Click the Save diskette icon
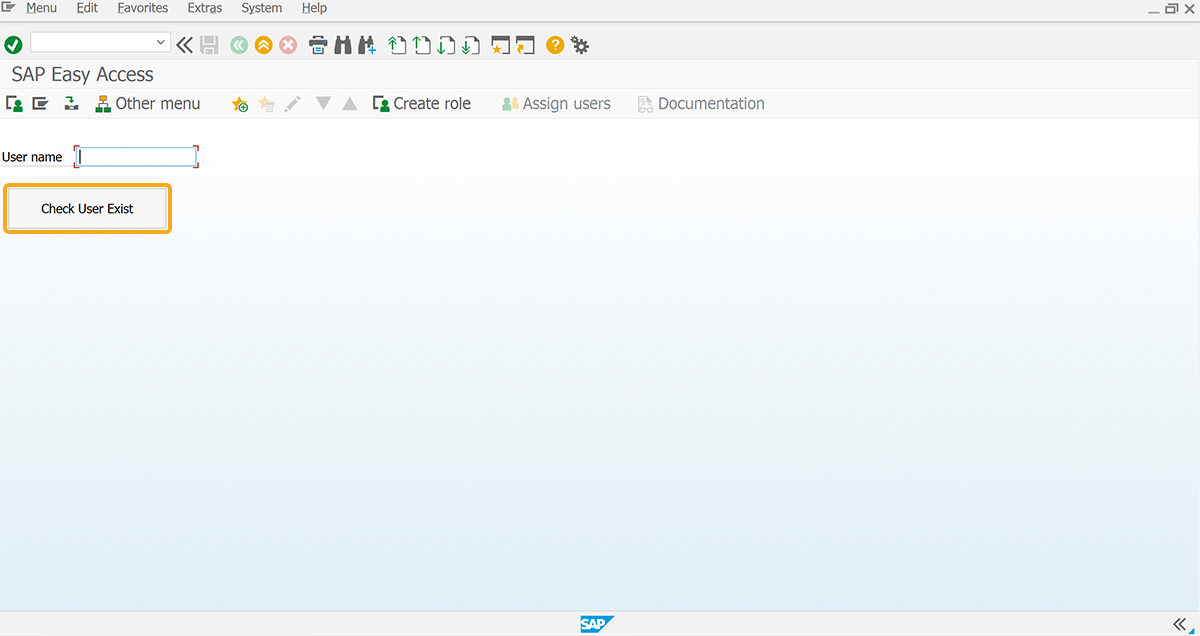 click(x=209, y=45)
